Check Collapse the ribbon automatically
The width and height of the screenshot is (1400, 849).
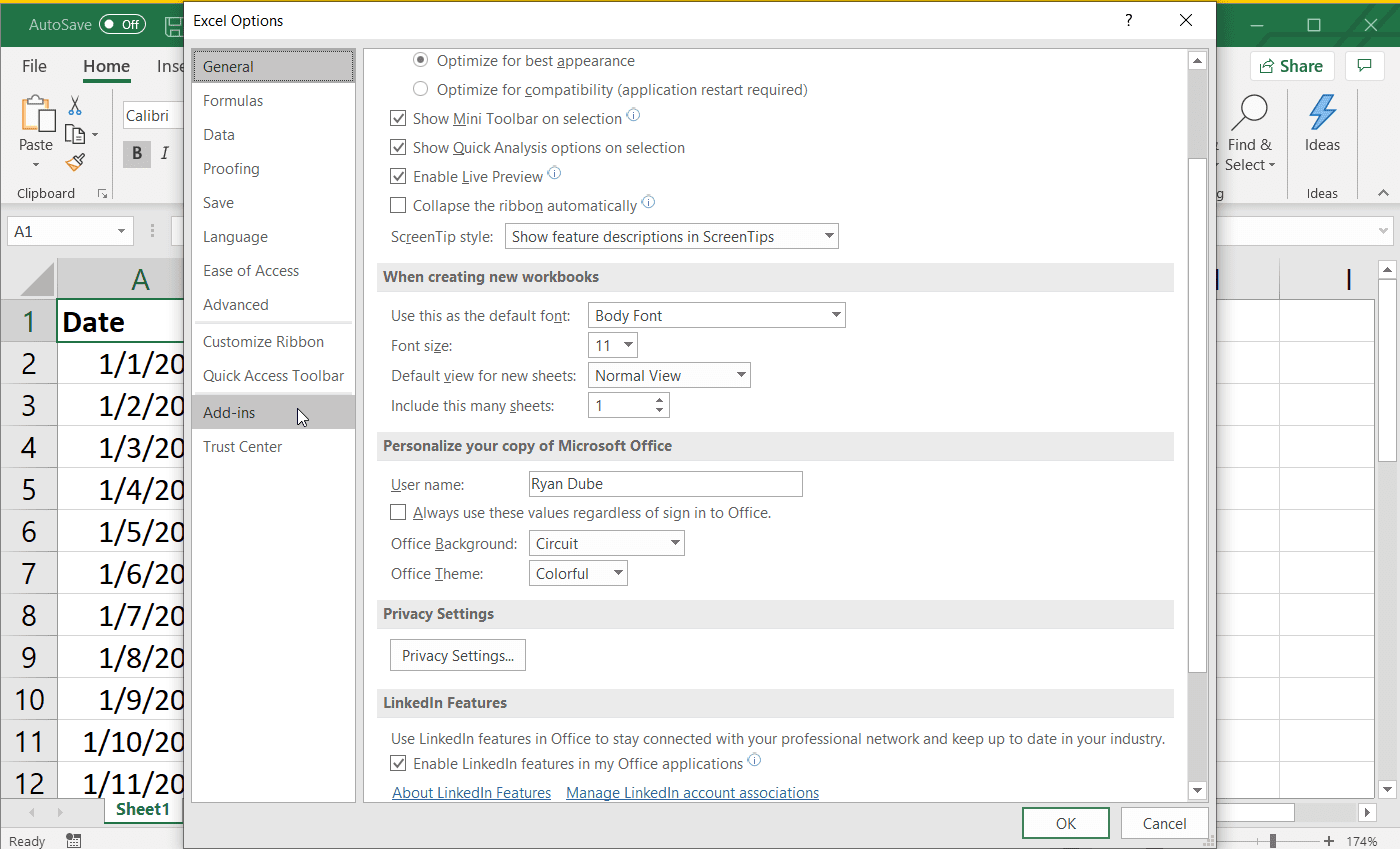point(398,206)
